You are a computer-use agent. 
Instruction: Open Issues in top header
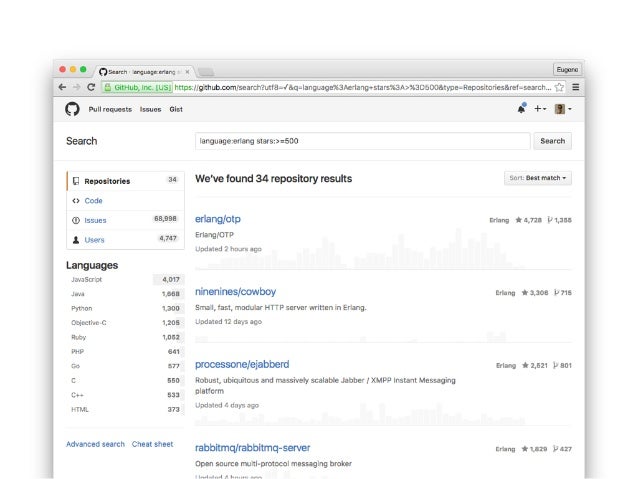point(150,109)
